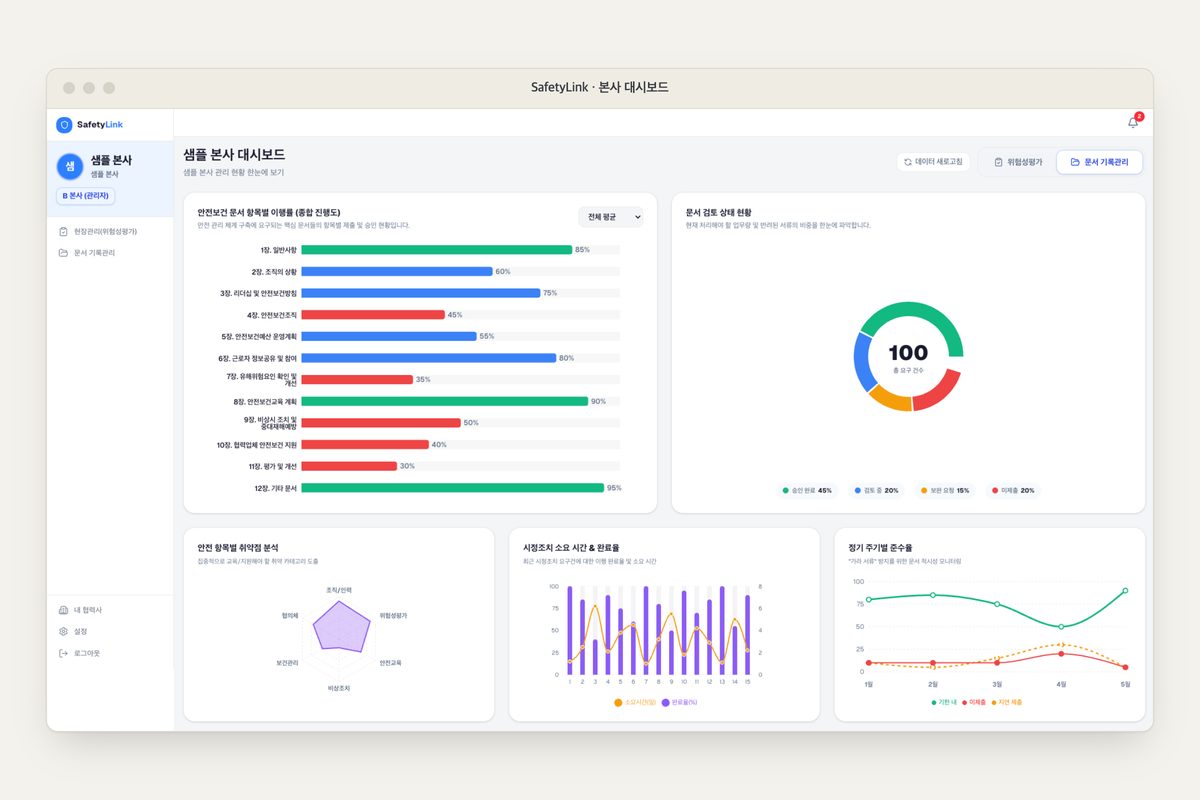1200x800 pixels.
Task: Click the 위험성평가 radar axis label
Action: tap(393, 615)
